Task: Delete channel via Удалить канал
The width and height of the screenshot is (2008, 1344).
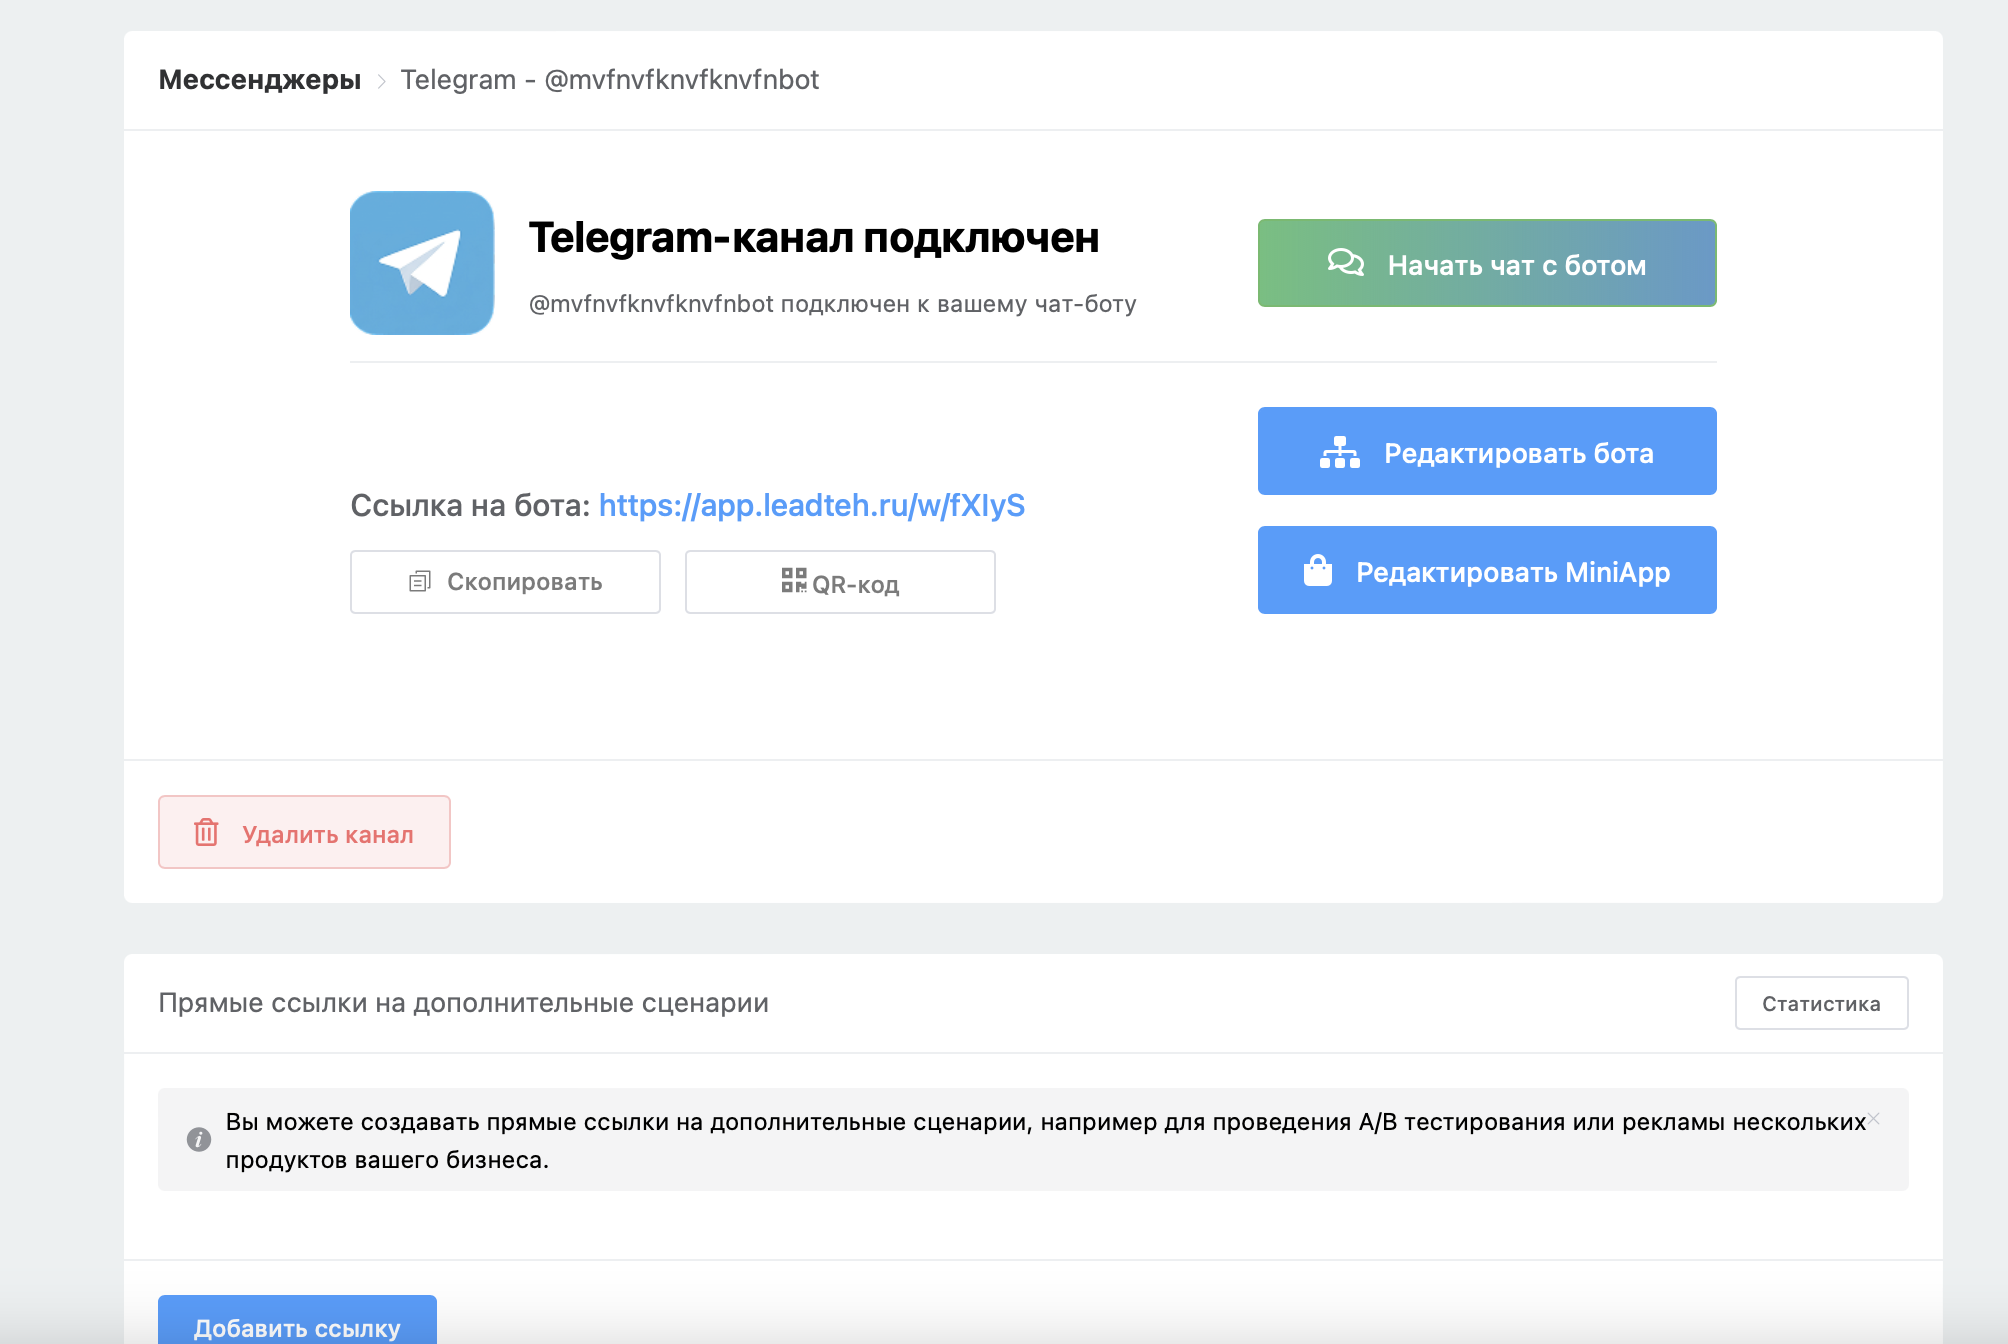Action: click(304, 832)
